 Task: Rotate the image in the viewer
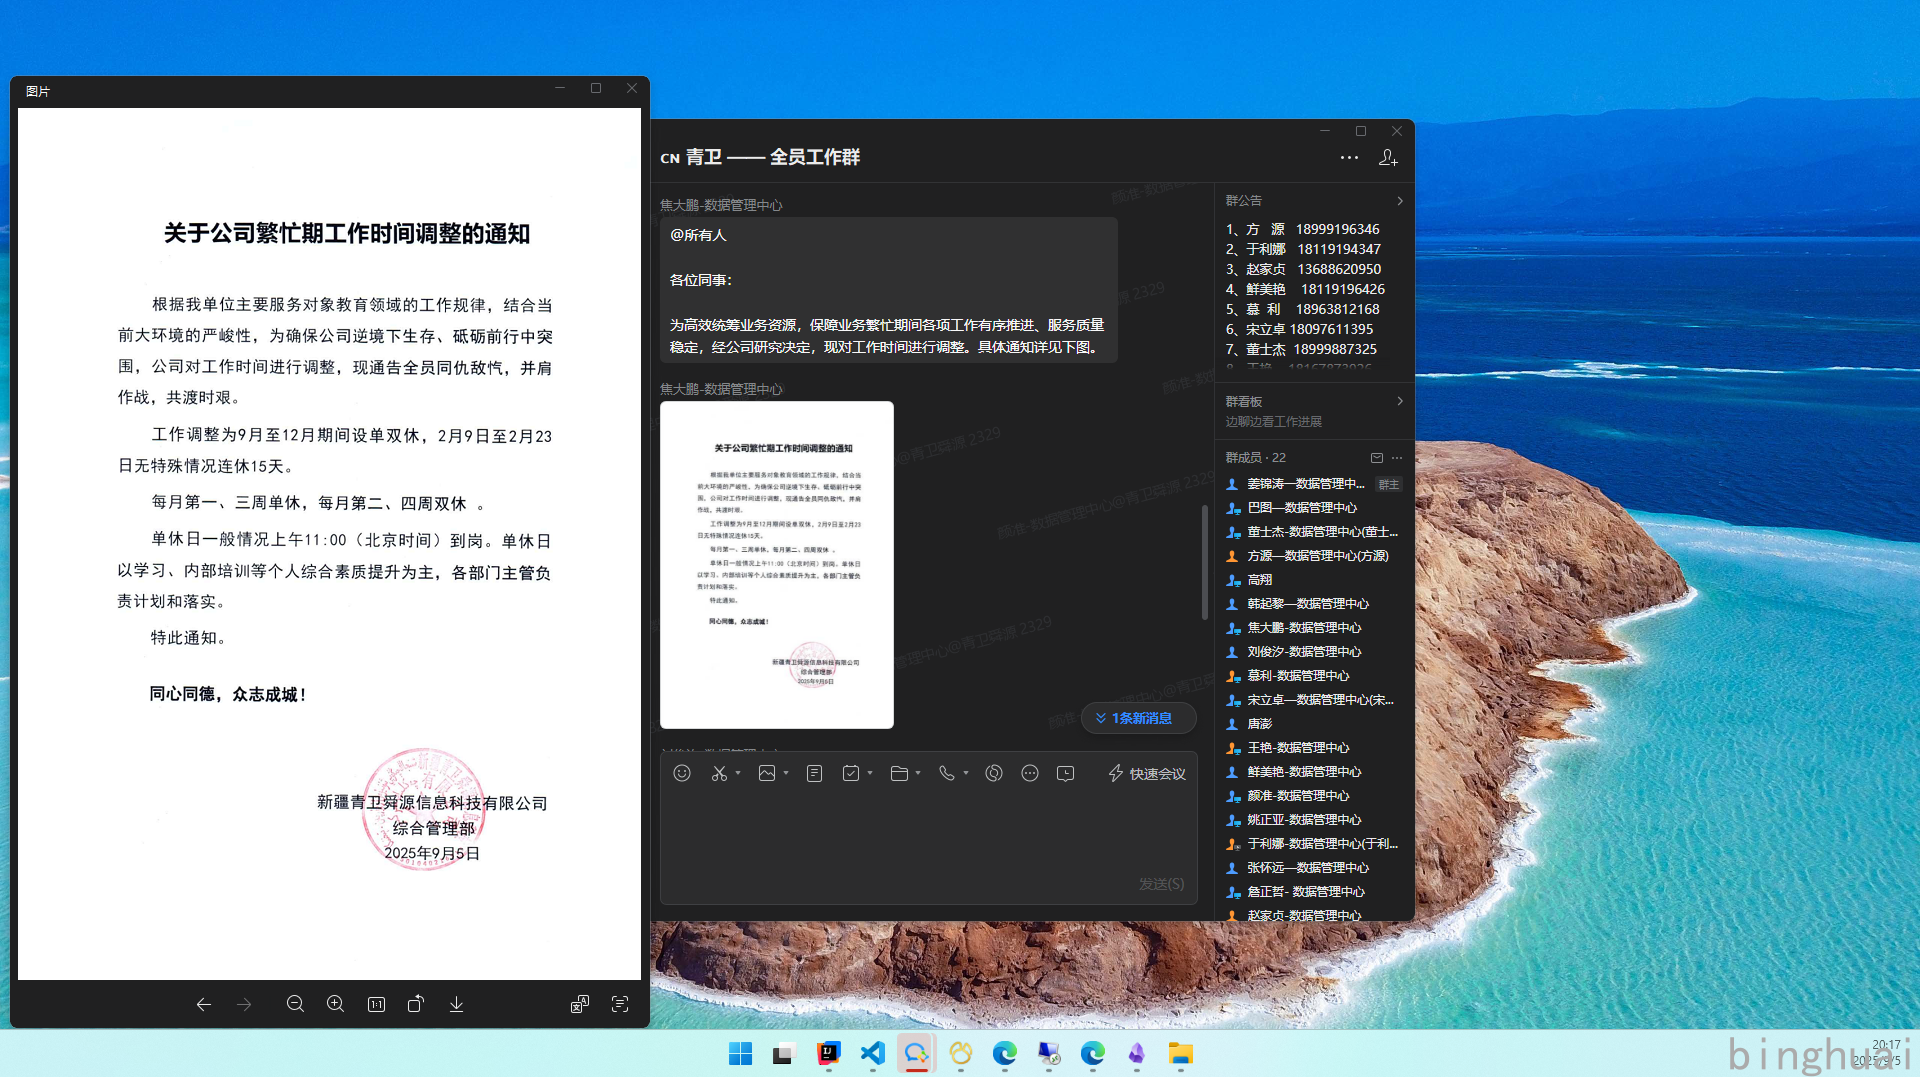point(416,1004)
